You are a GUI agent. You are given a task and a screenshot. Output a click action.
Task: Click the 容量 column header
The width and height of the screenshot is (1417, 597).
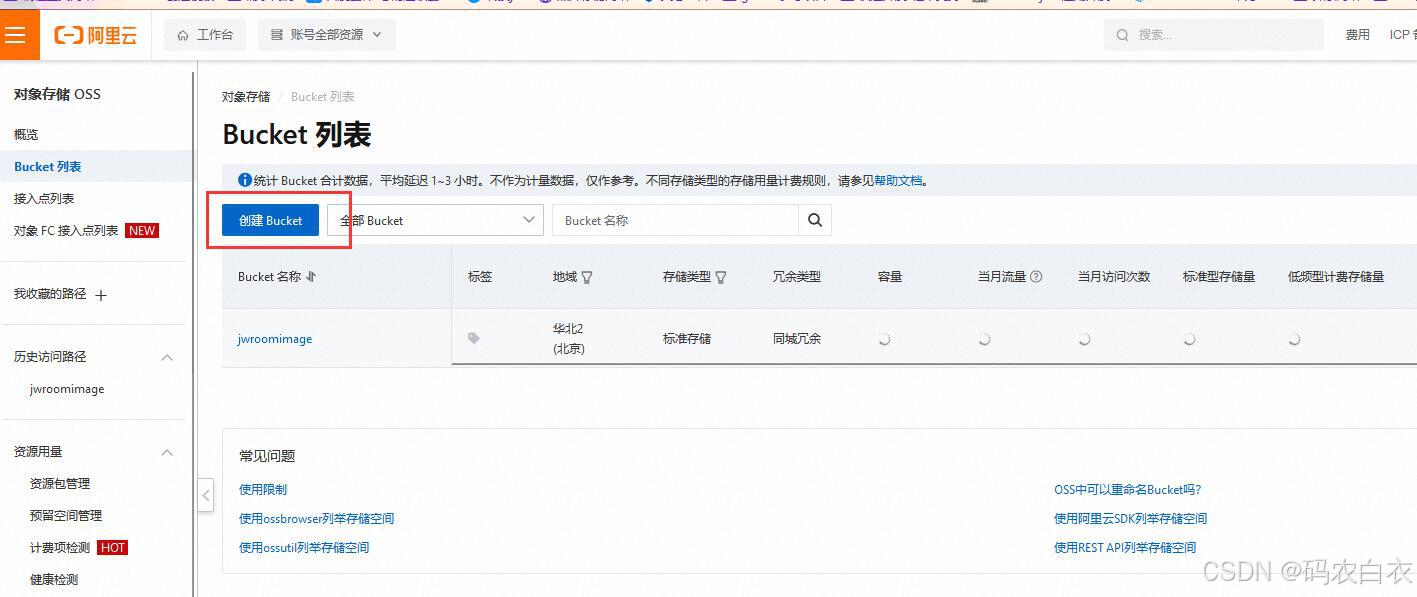click(890, 276)
